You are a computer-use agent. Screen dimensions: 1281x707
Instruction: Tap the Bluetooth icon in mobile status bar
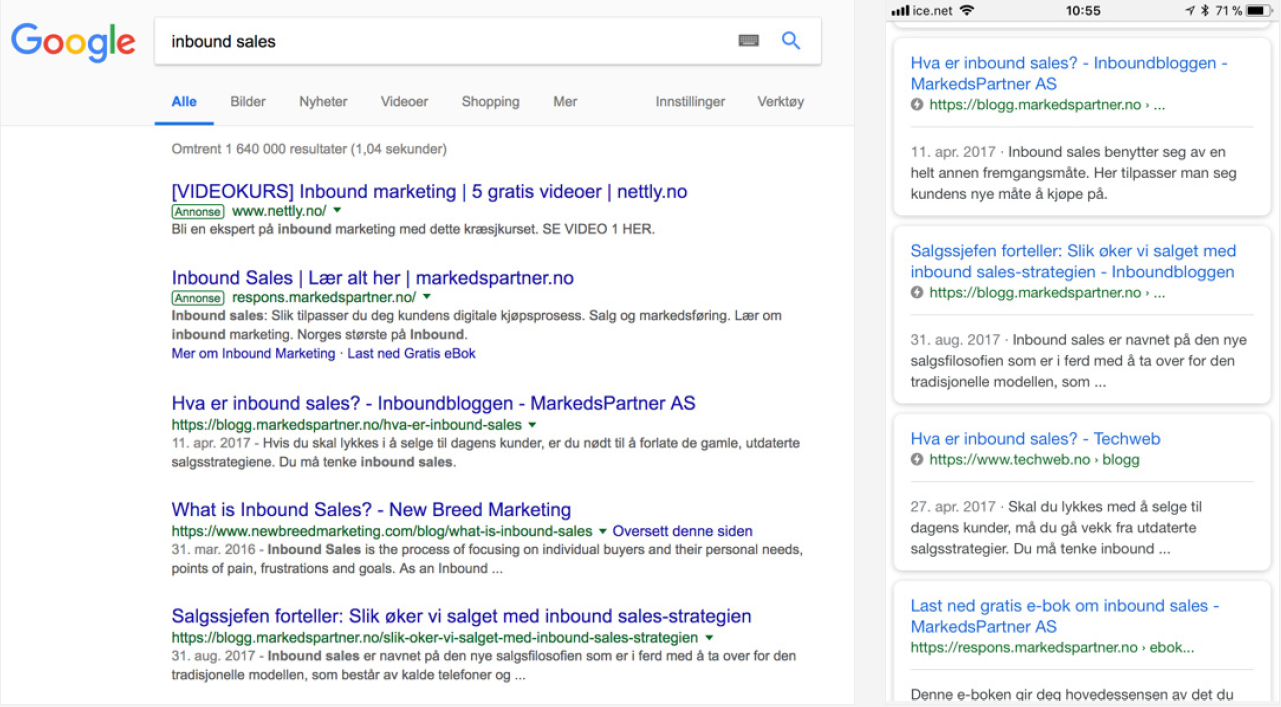pyautogui.click(x=1205, y=11)
